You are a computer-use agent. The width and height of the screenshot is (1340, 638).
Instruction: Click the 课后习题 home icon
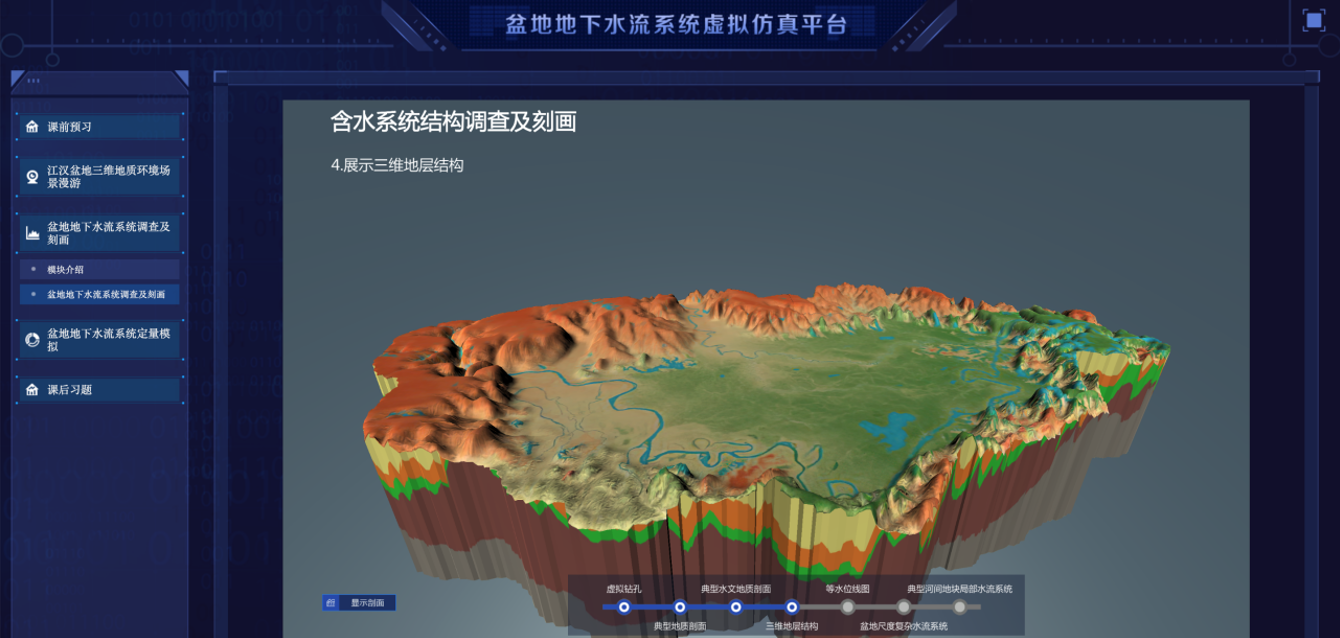tap(32, 390)
